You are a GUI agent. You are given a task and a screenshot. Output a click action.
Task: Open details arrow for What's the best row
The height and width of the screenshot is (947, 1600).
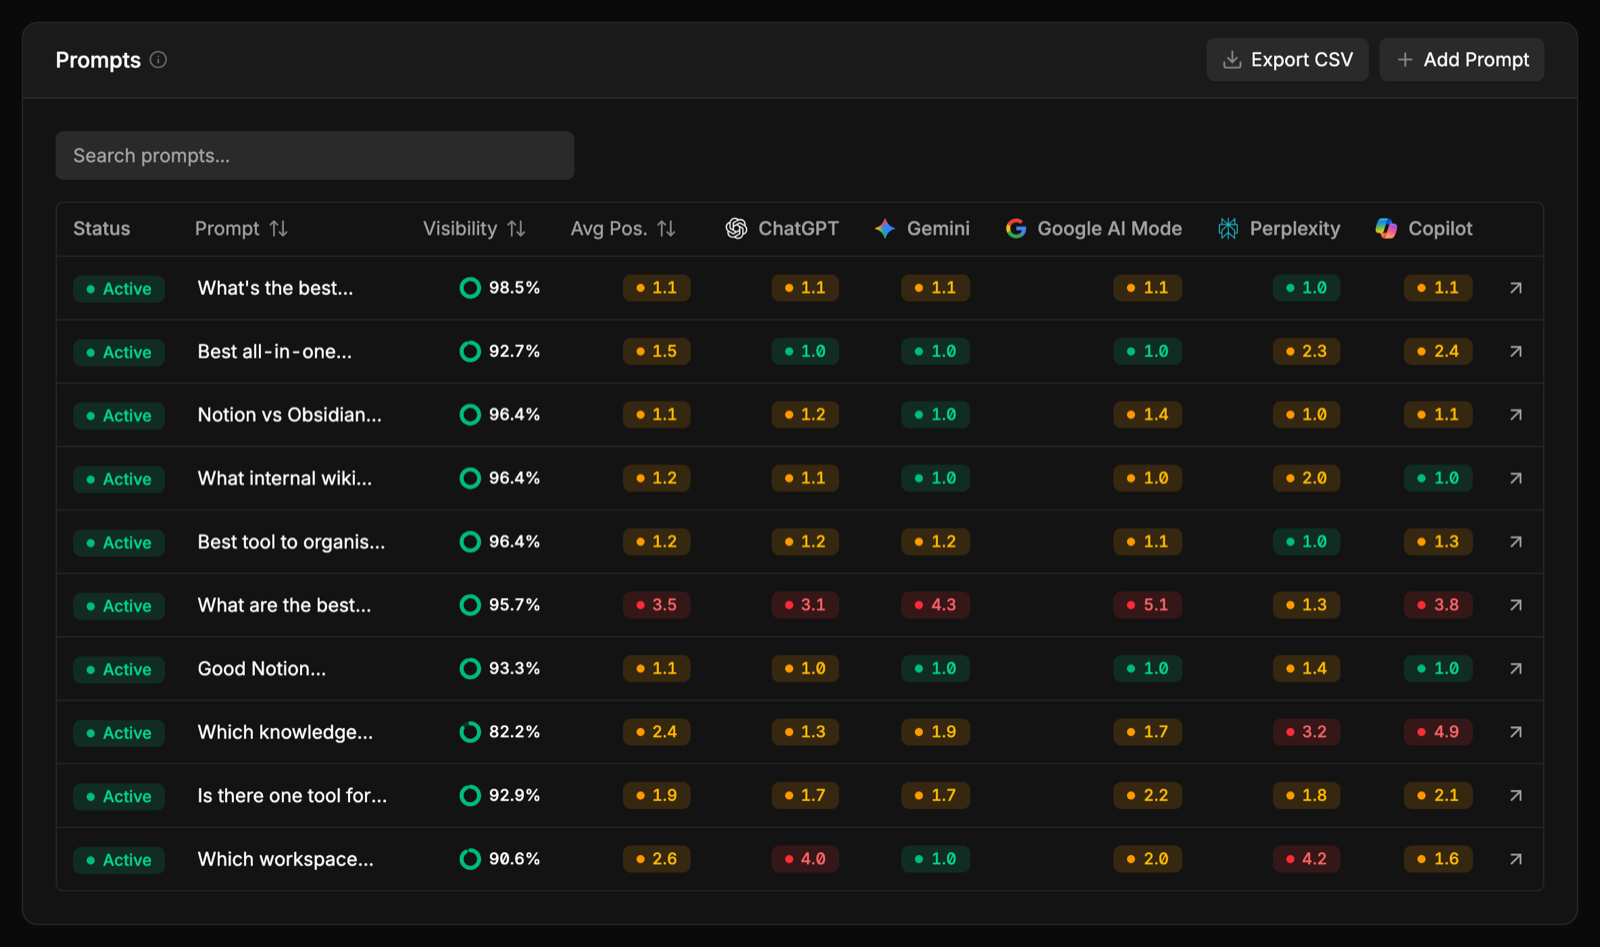point(1516,288)
